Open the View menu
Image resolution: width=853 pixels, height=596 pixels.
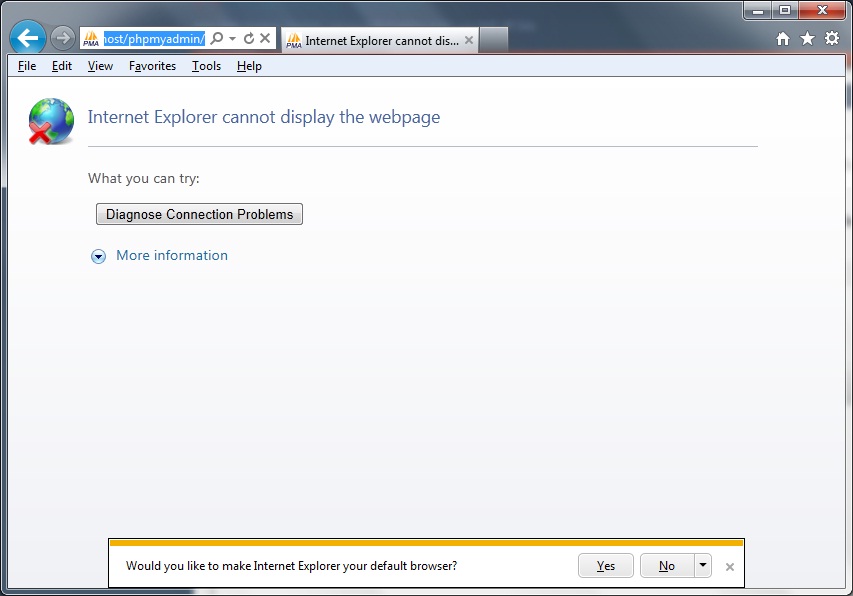tap(100, 66)
